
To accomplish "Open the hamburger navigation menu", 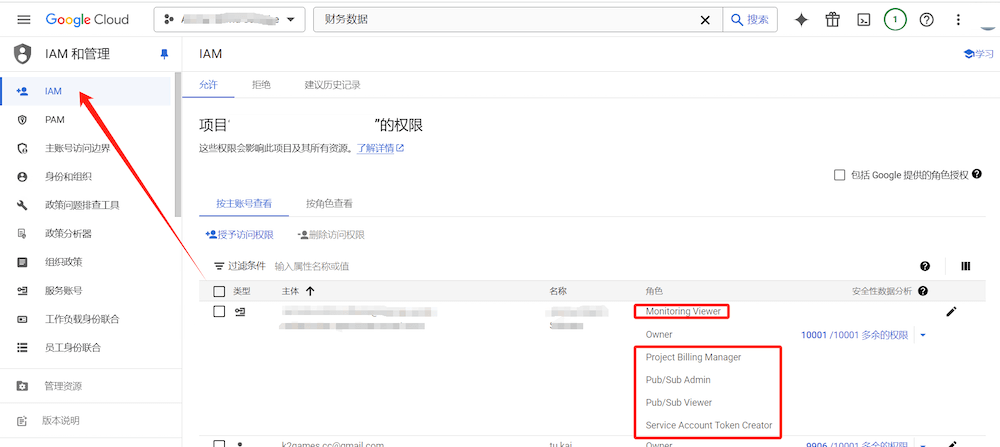I will point(23,20).
